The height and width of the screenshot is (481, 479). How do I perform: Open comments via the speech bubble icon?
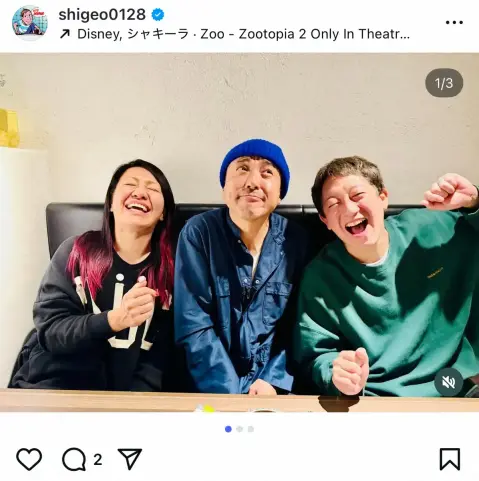[74, 459]
